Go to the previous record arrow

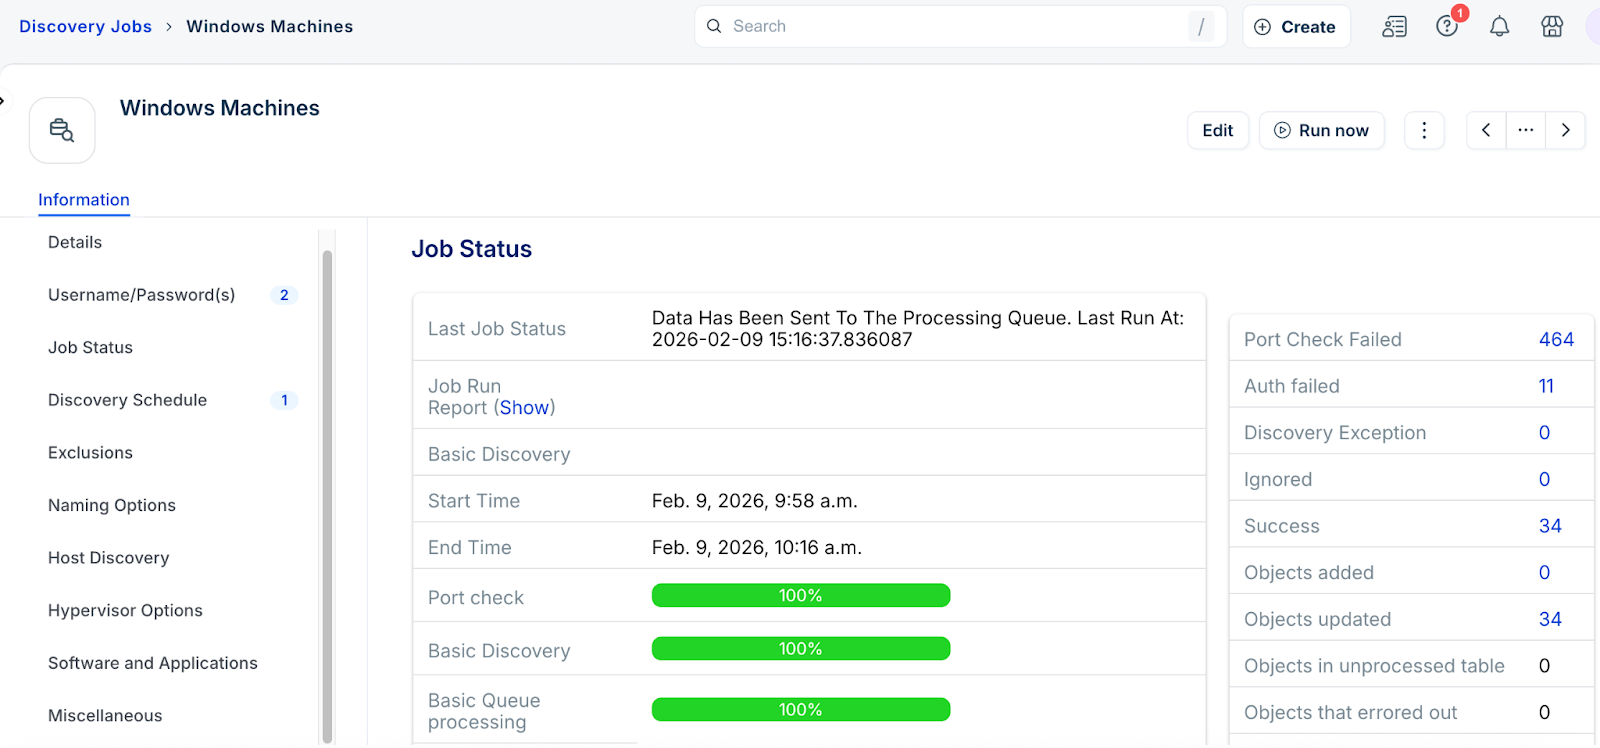(x=1486, y=130)
